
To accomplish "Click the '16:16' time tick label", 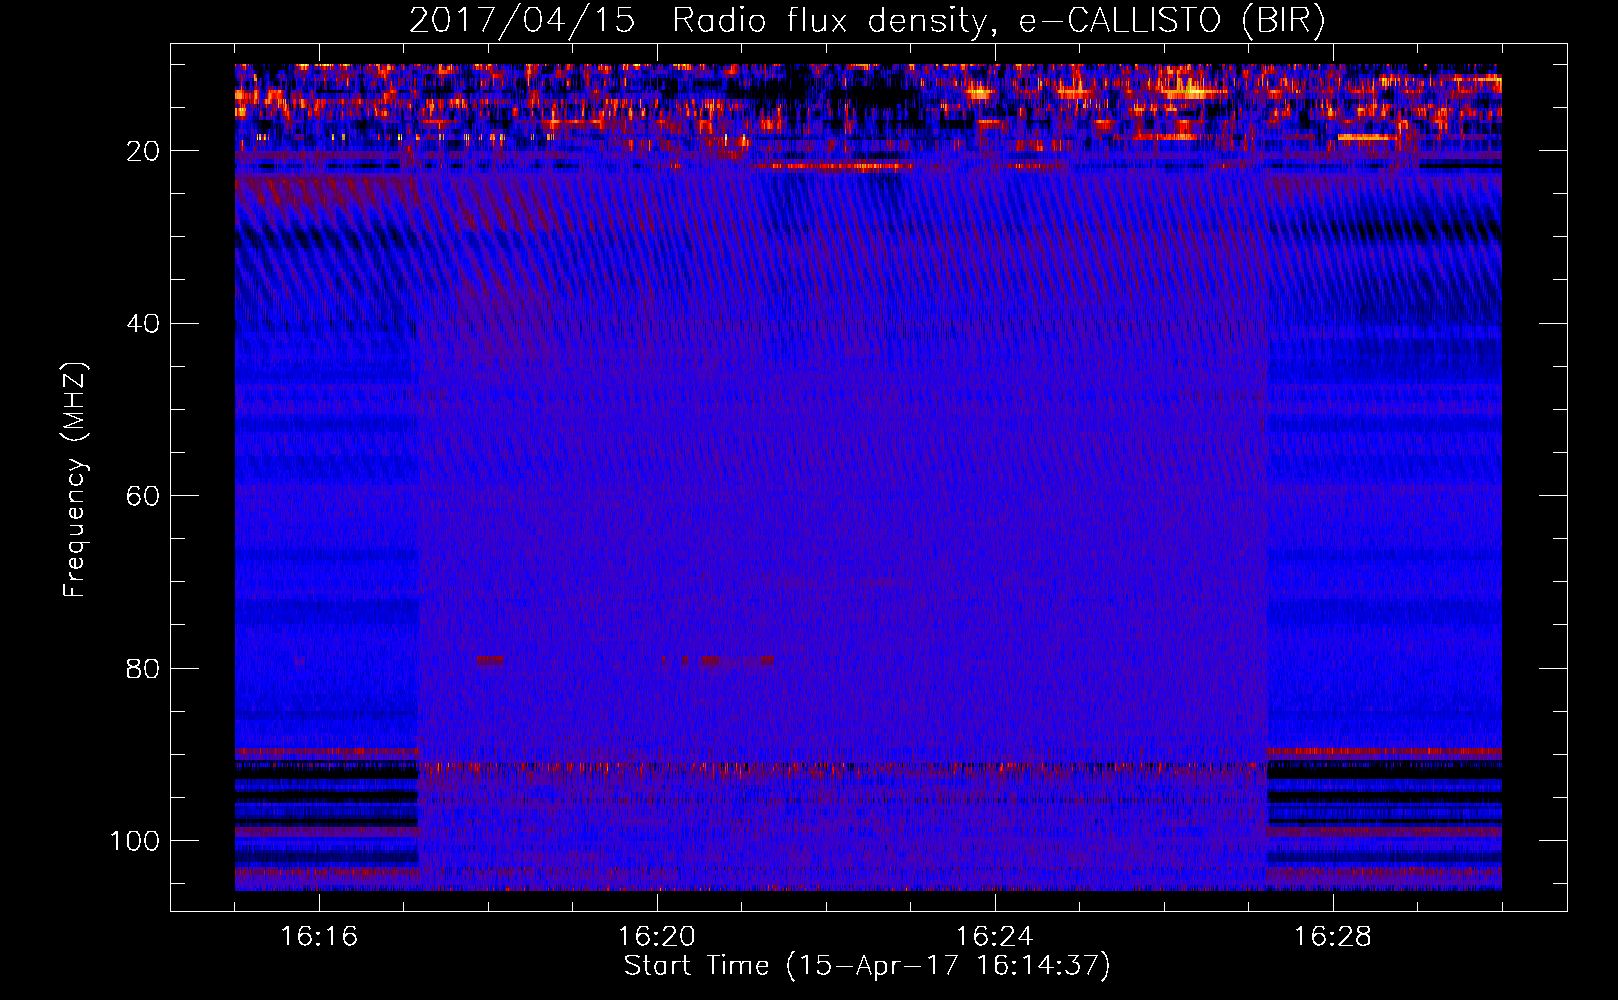I will [319, 937].
